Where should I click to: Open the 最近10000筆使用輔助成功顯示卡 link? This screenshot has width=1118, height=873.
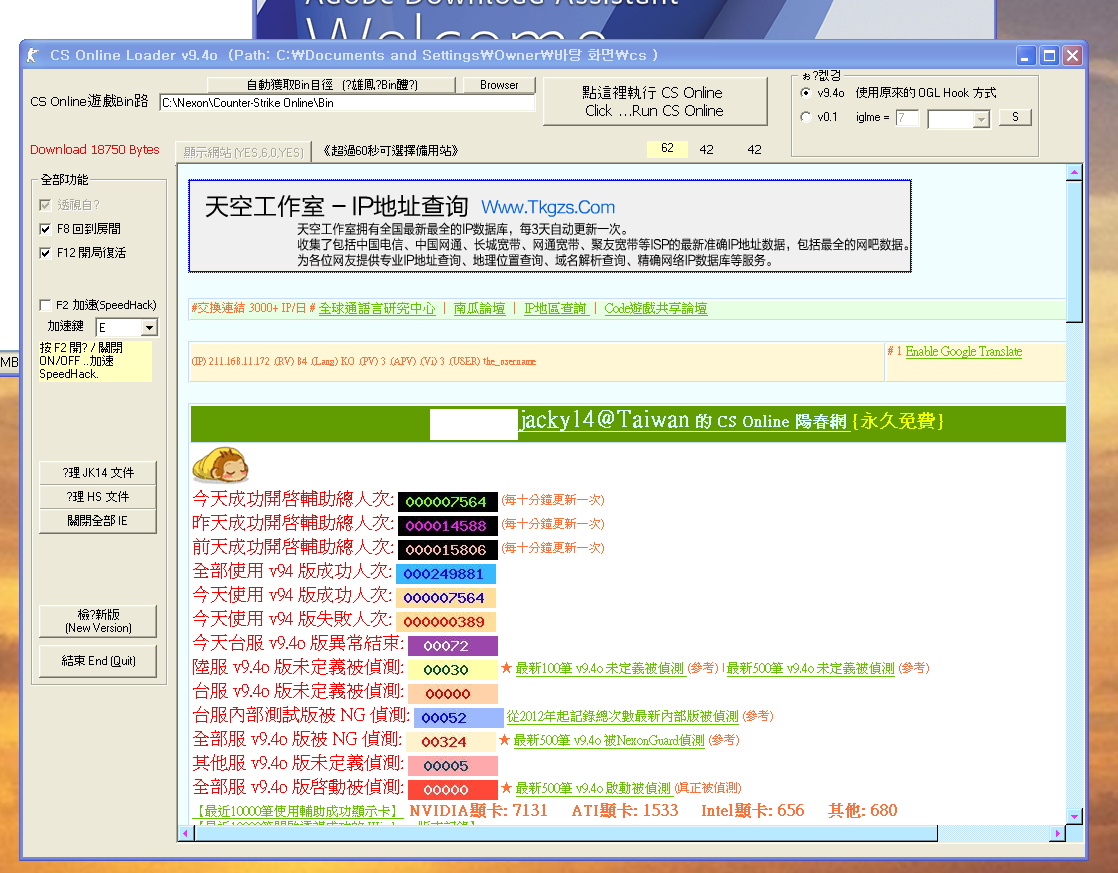297,811
